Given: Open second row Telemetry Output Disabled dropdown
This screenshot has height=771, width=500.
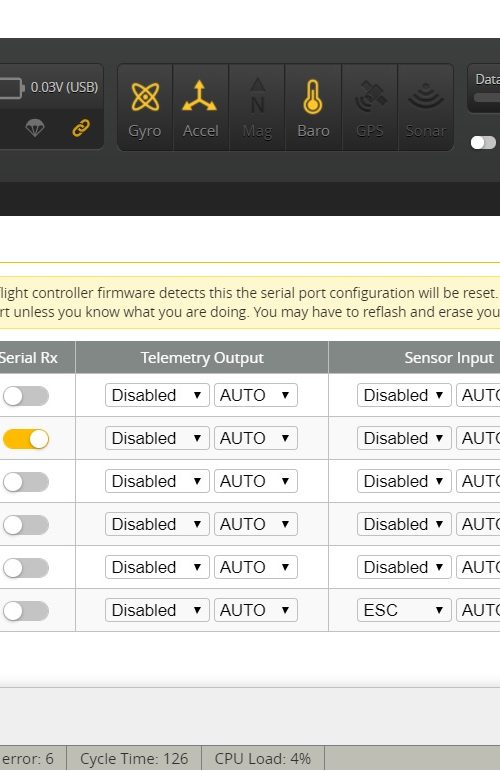Looking at the screenshot, I should pyautogui.click(x=157, y=438).
